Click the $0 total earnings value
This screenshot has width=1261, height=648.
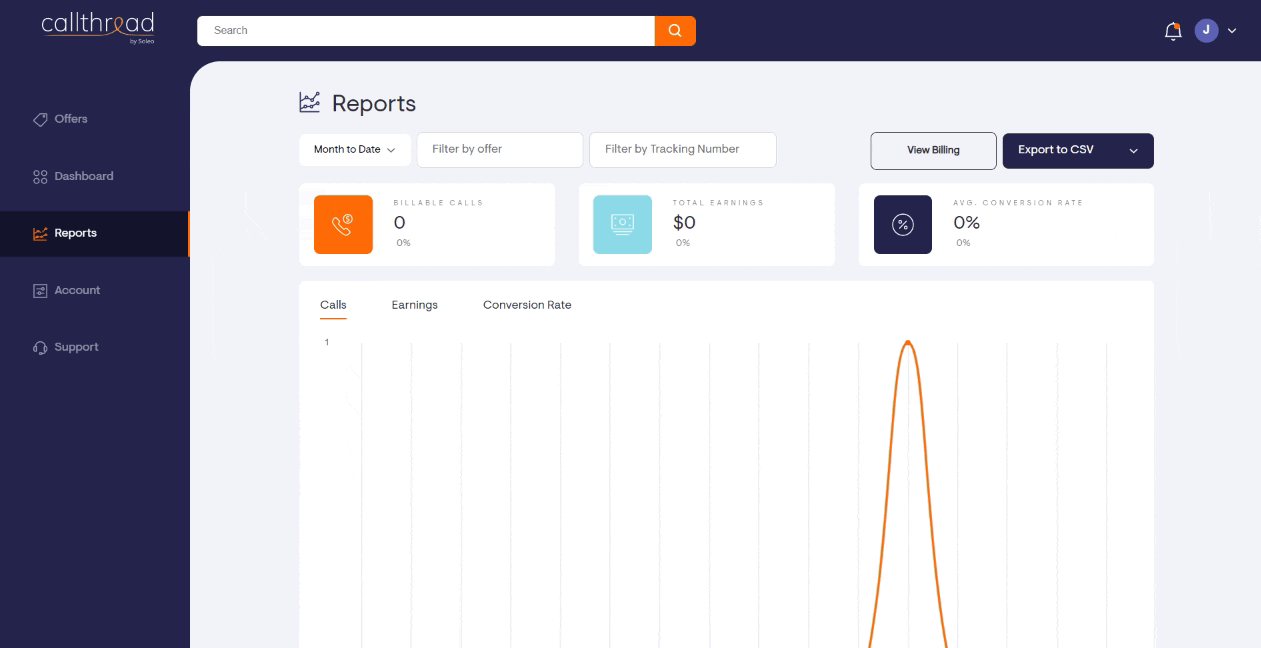pyautogui.click(x=684, y=223)
